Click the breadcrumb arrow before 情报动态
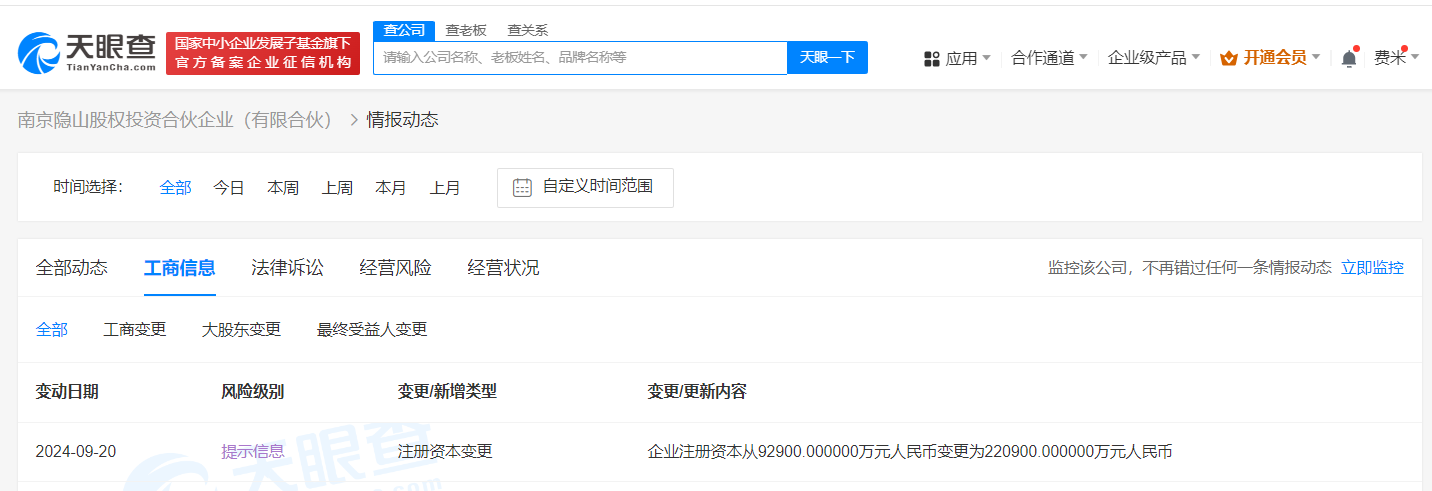Image resolution: width=1432 pixels, height=491 pixels. point(353,120)
